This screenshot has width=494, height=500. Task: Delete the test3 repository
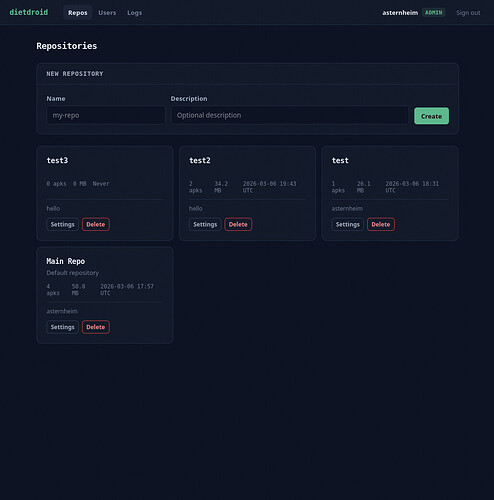coord(96,224)
